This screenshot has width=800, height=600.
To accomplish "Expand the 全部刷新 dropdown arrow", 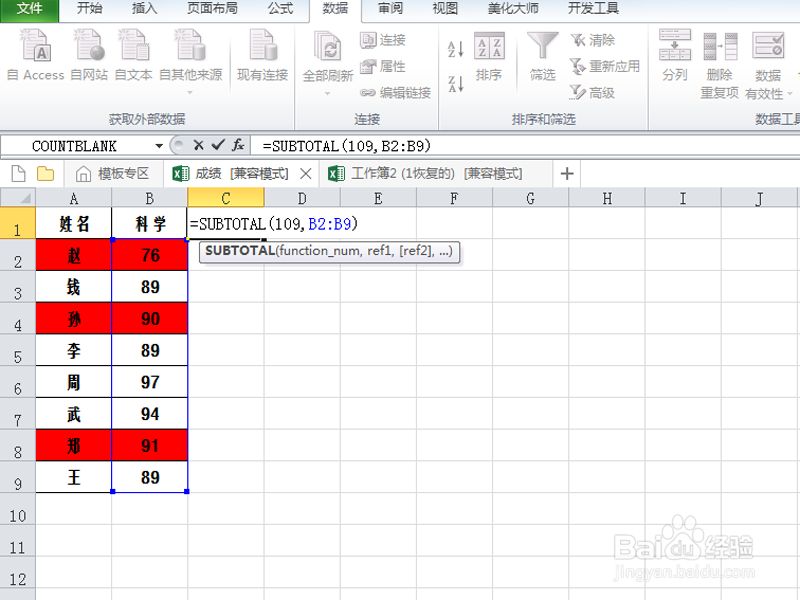I will click(x=328, y=93).
